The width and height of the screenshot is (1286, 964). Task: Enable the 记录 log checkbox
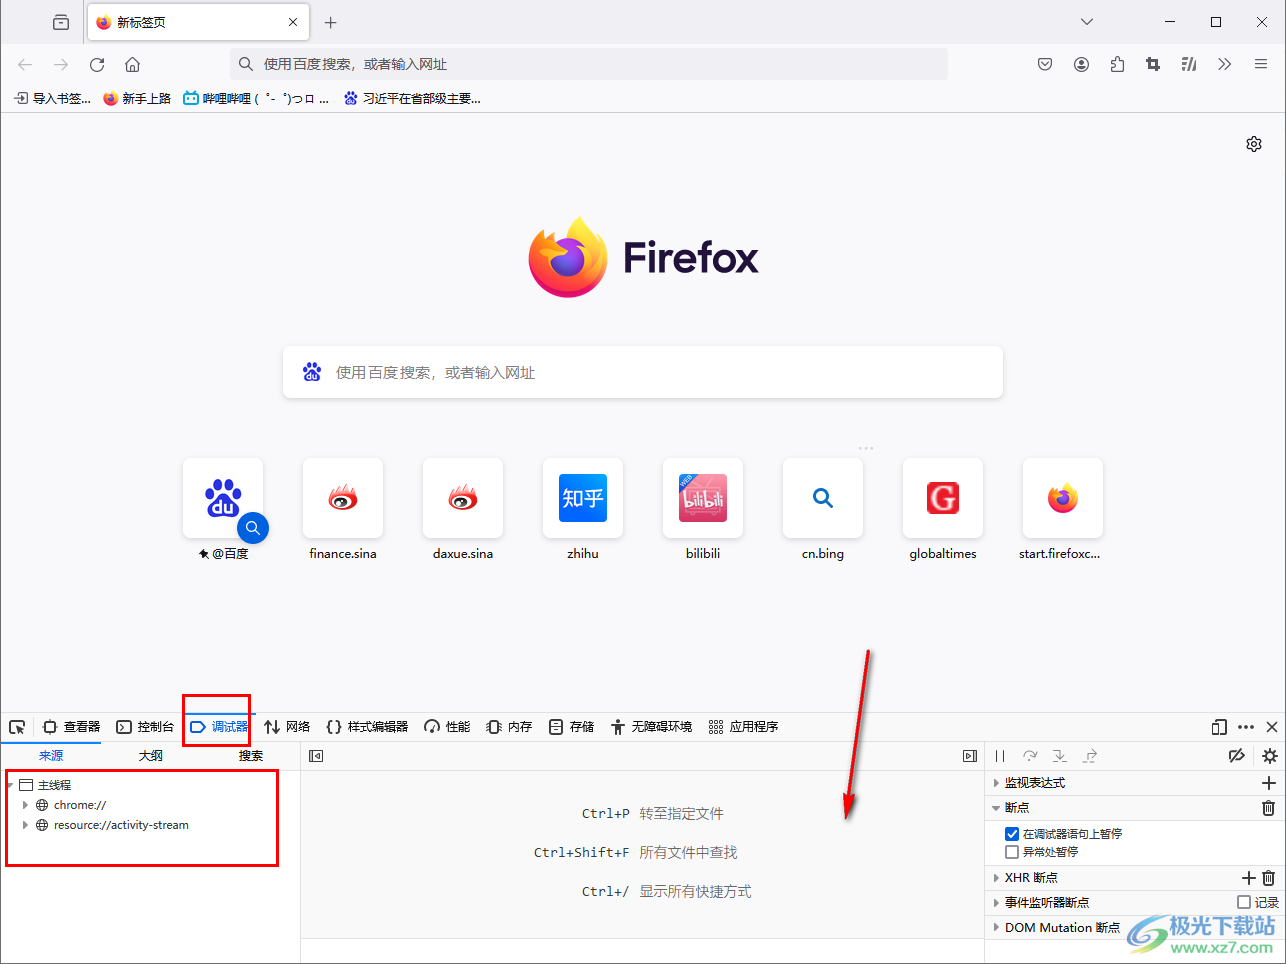point(1244,902)
